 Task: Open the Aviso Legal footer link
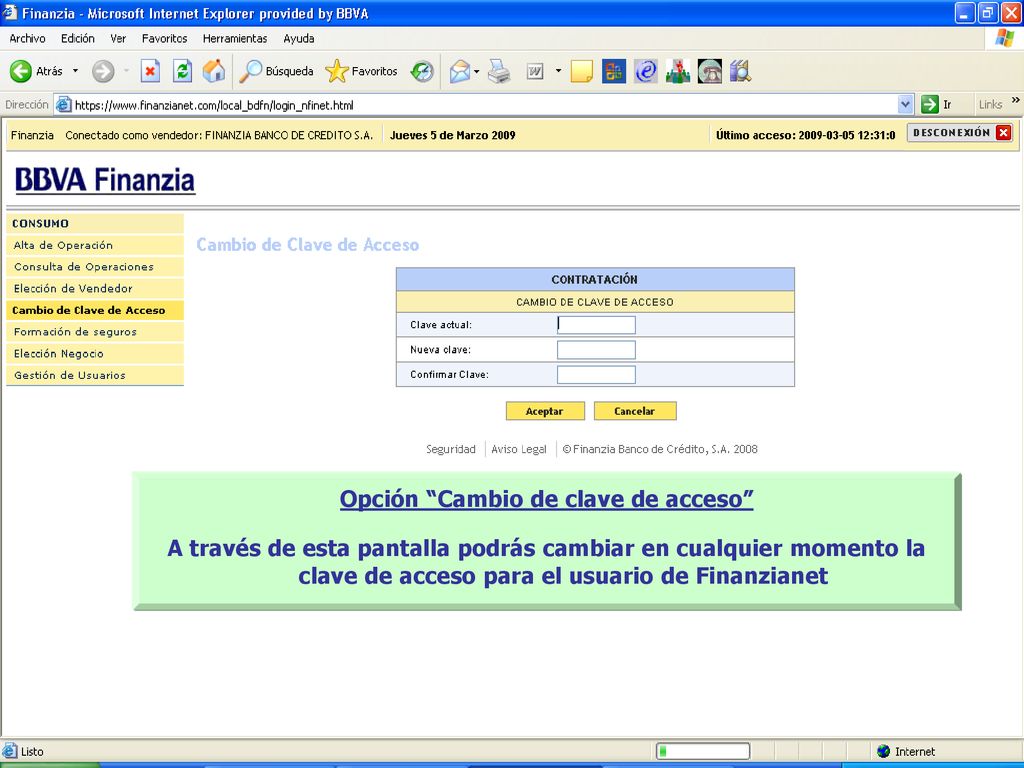pyautogui.click(x=519, y=449)
